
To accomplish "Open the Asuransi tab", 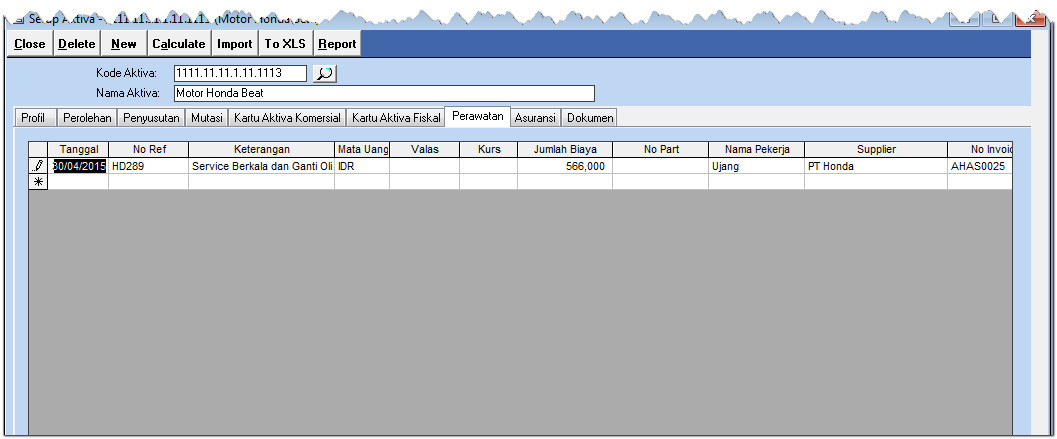I will tap(535, 118).
